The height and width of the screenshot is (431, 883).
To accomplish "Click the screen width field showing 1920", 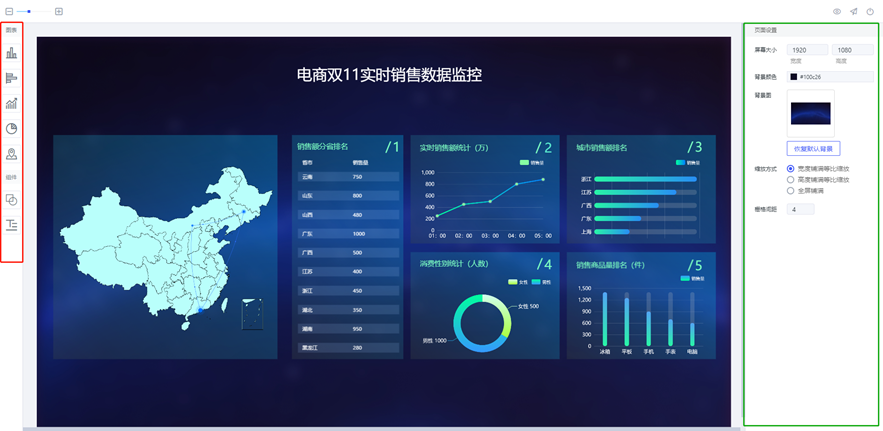I will (x=807, y=49).
